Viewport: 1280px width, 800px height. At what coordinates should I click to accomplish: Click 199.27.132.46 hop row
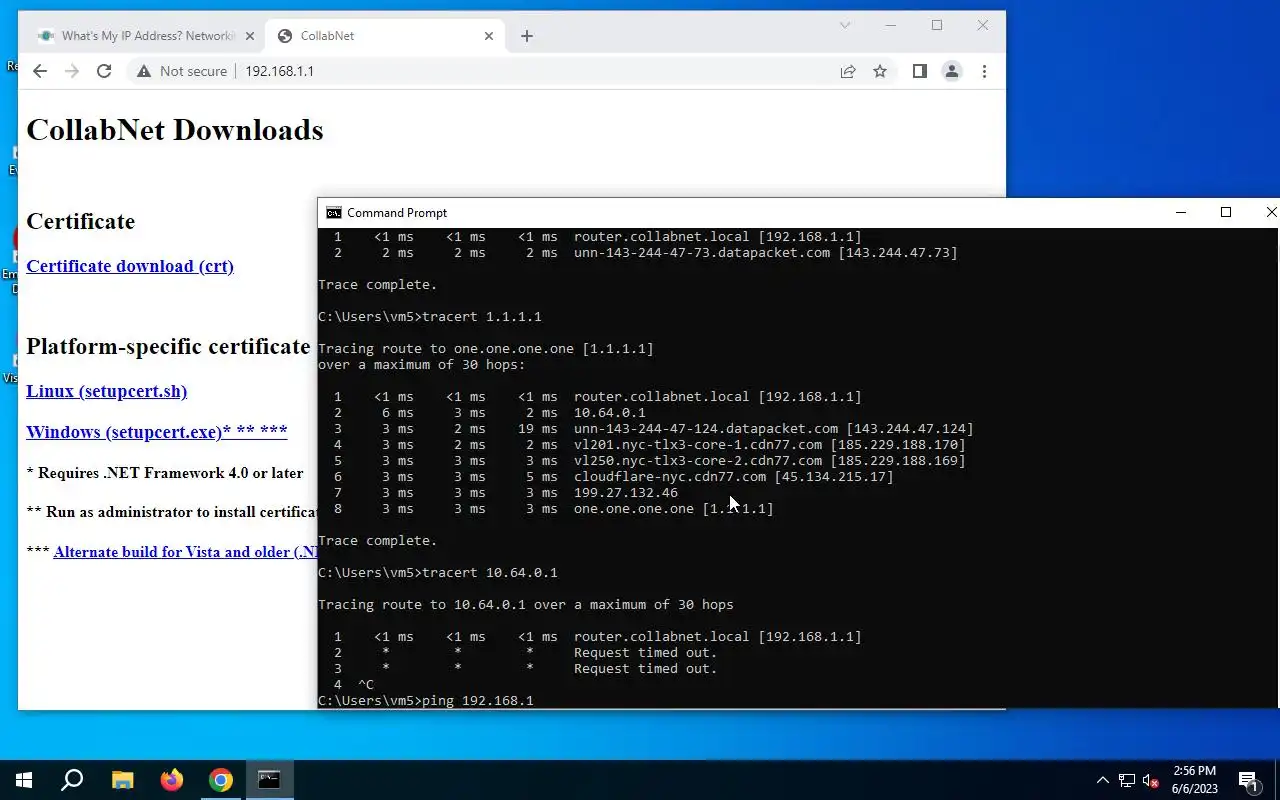click(506, 493)
